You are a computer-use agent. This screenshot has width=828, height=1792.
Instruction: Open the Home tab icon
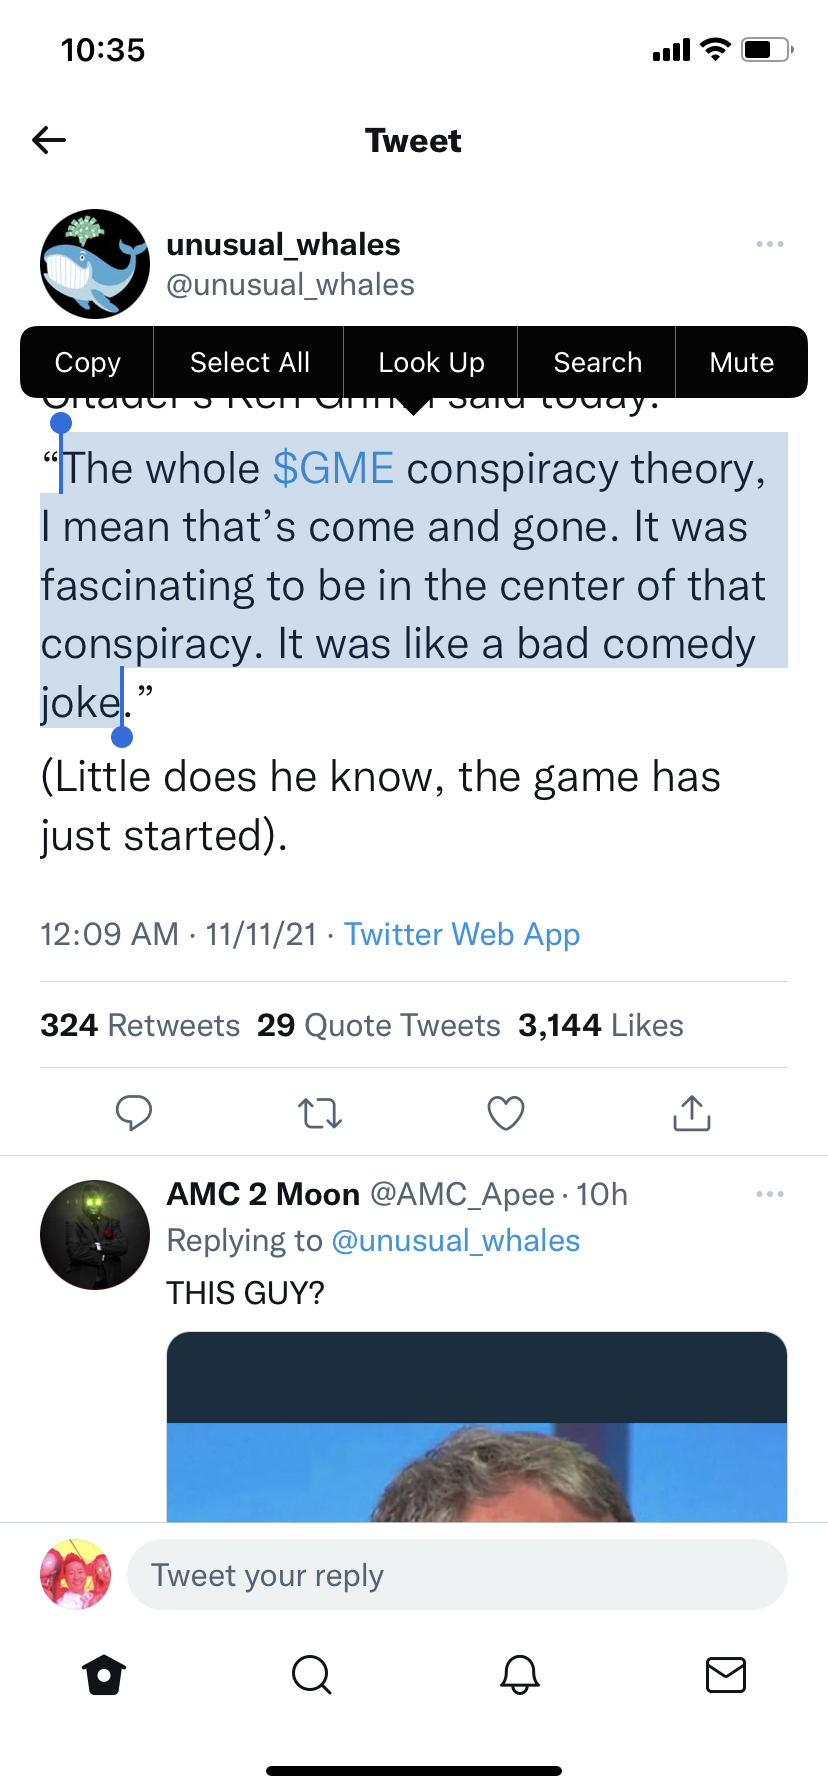pos(104,1674)
